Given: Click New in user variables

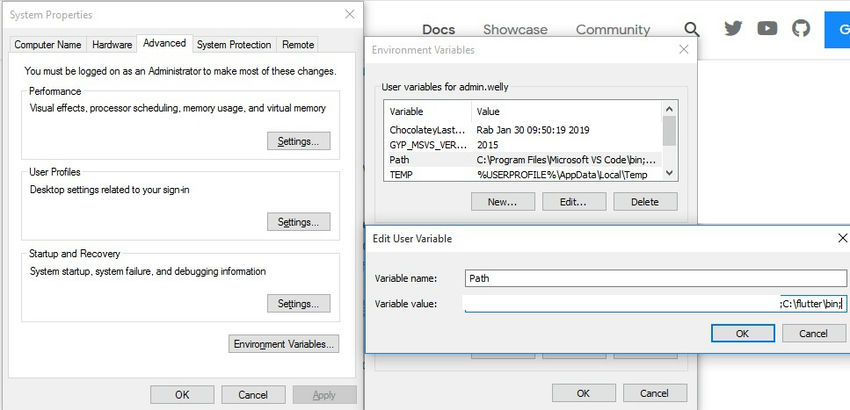Looking at the screenshot, I should click(503, 202).
